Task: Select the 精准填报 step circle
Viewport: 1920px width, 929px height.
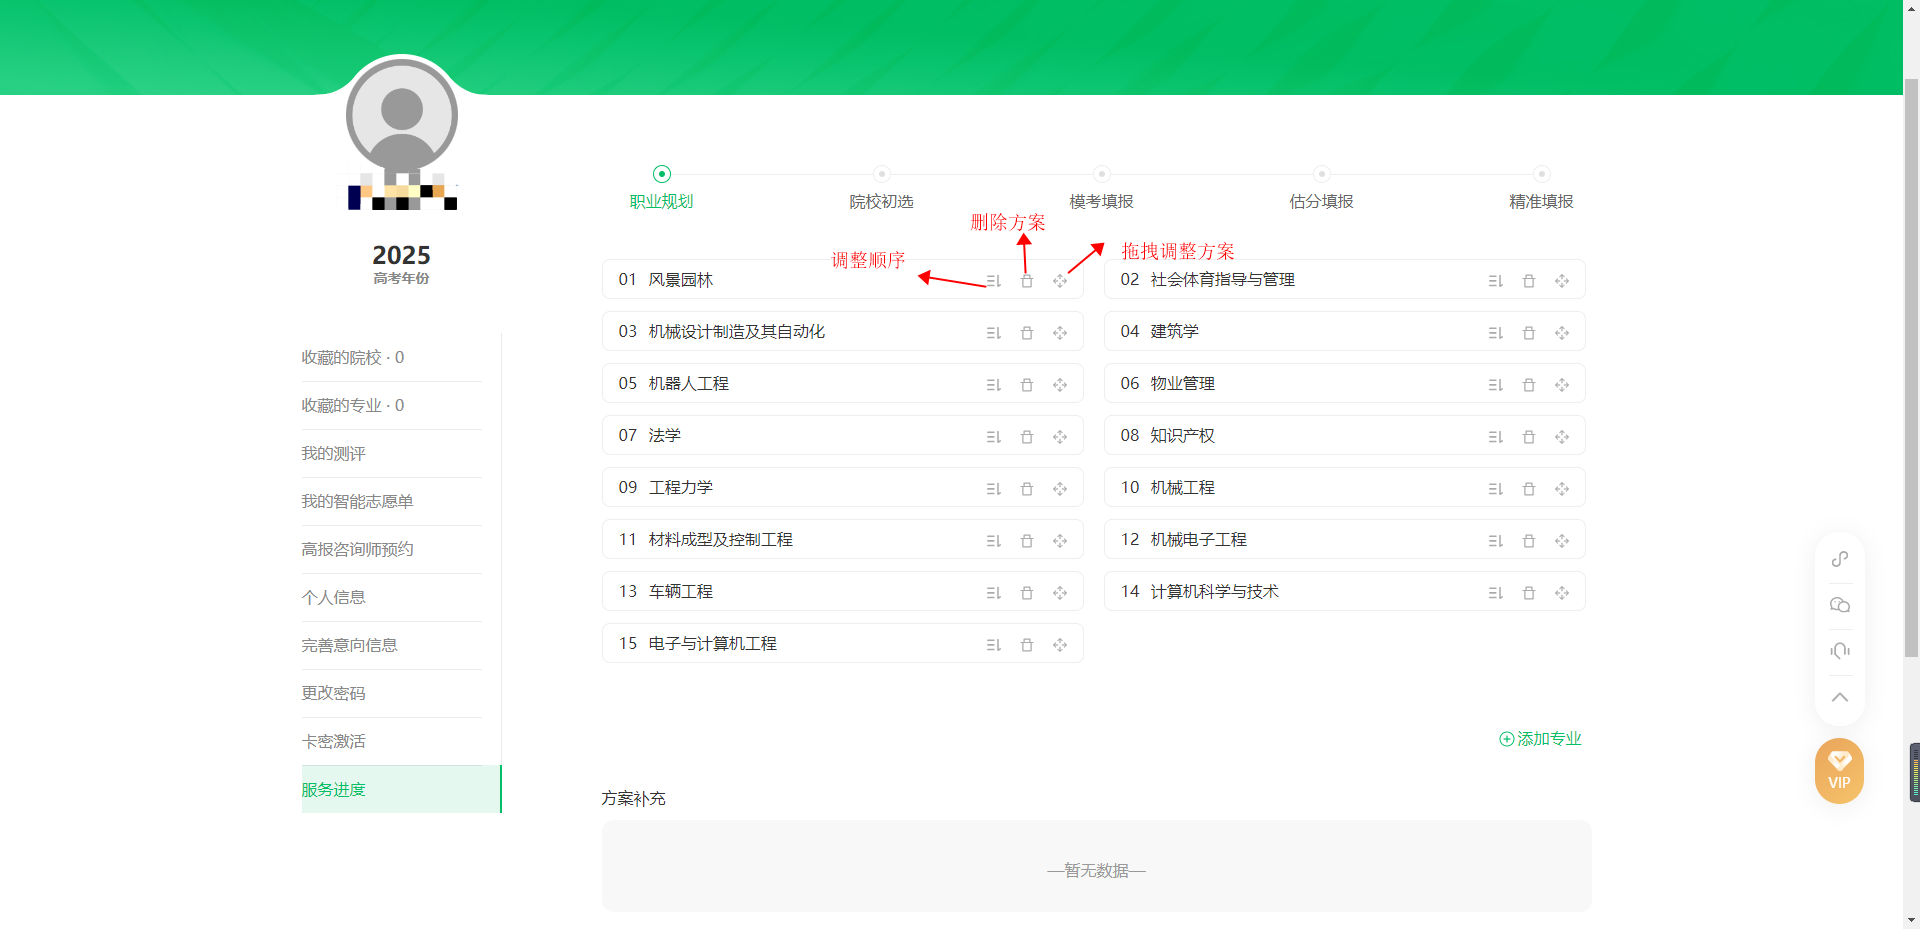Action: click(x=1540, y=172)
